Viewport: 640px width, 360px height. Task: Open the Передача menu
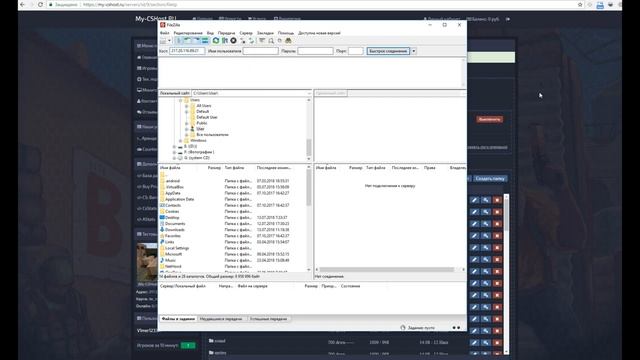[x=227, y=33]
